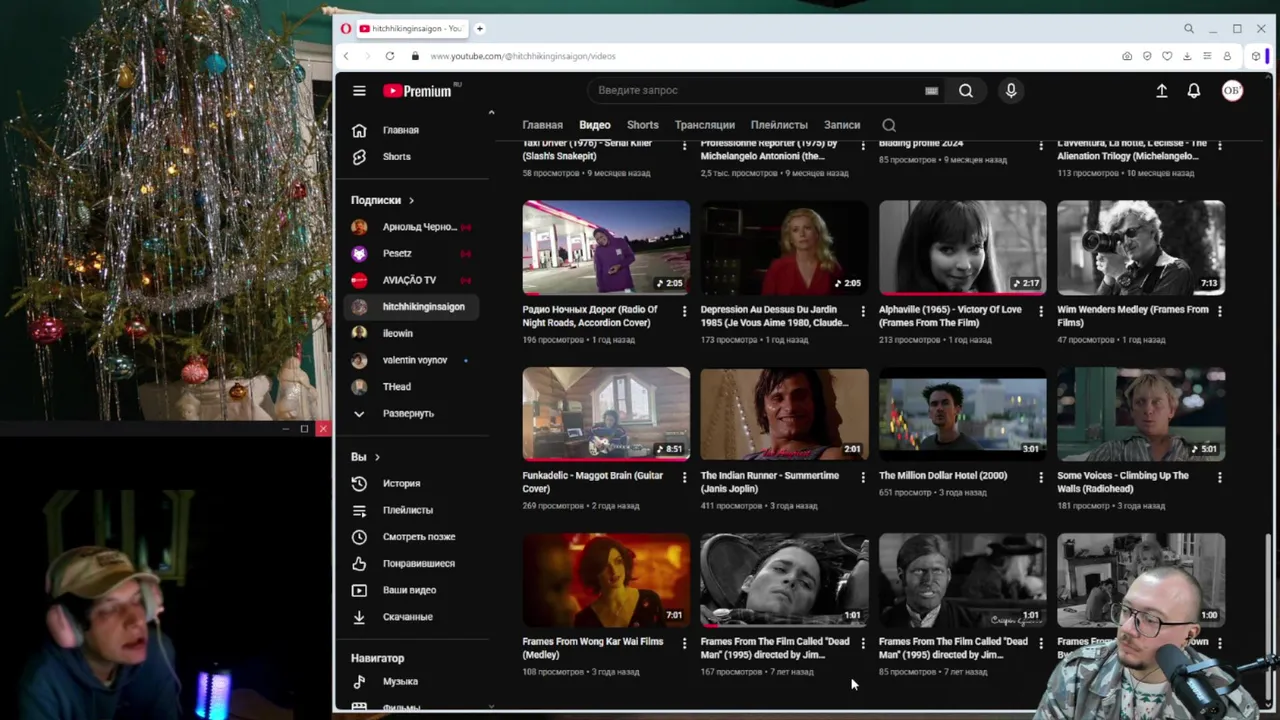Reload the page with the refresh icon
Image resolution: width=1280 pixels, height=720 pixels.
tap(390, 56)
